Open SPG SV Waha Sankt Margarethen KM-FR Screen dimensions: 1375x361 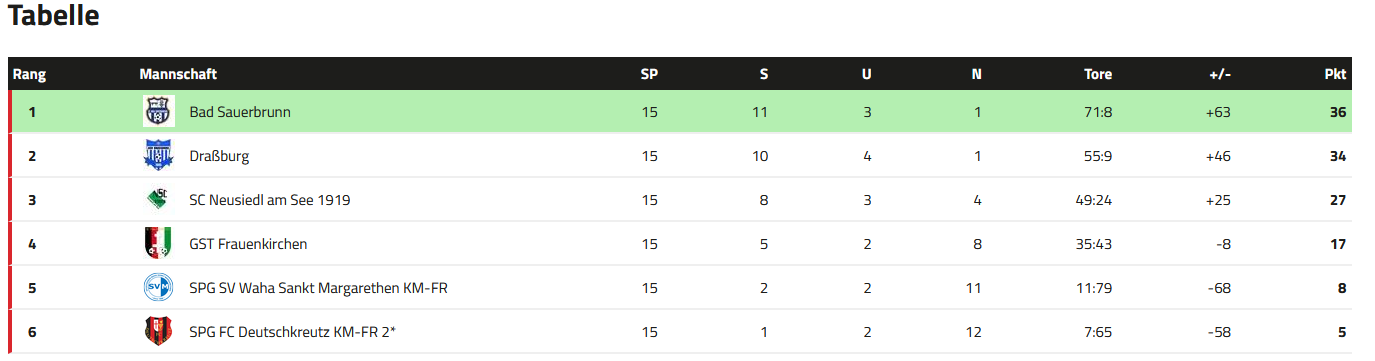click(318, 288)
